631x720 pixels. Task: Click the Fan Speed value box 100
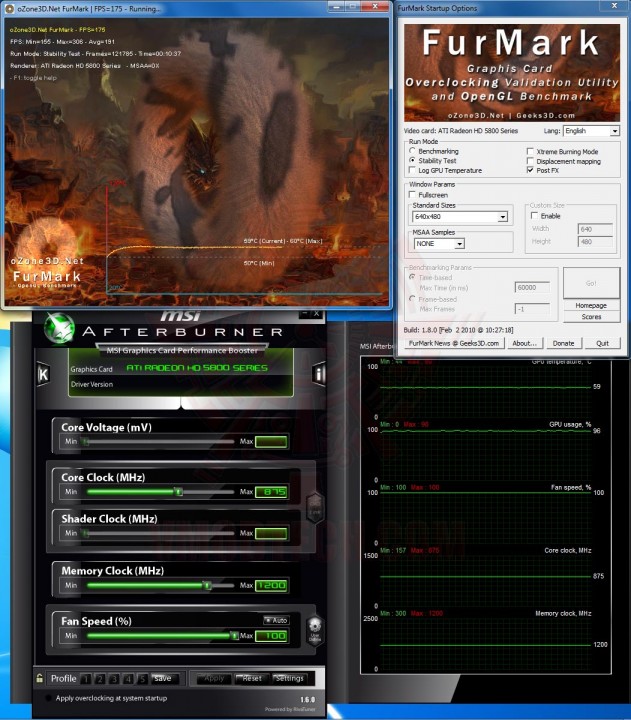[271, 636]
